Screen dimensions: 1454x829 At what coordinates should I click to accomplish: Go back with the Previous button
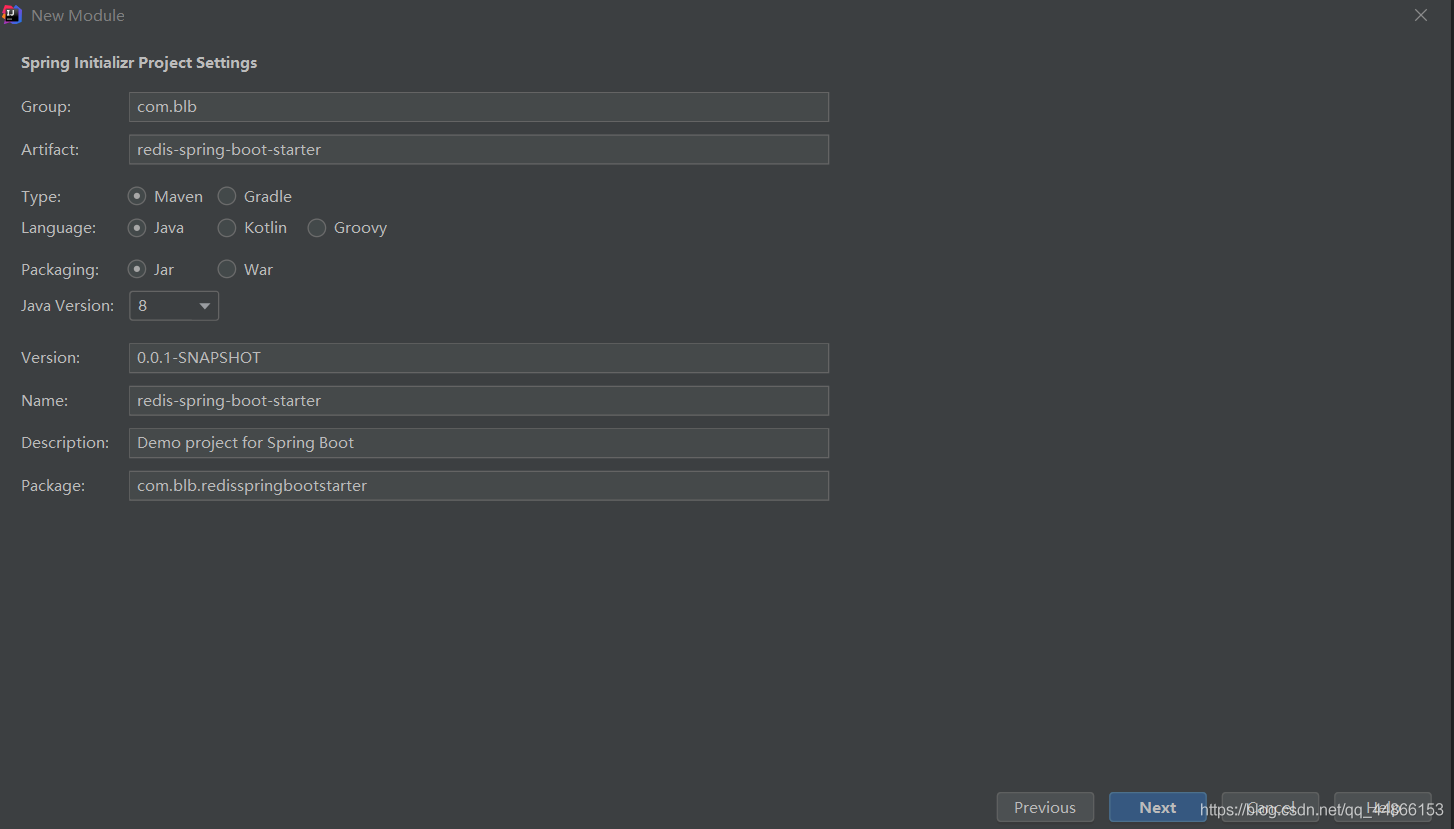1045,808
